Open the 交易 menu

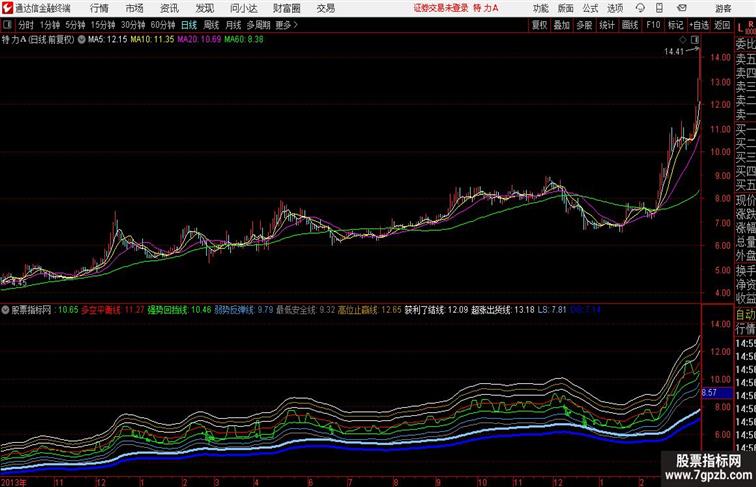point(325,8)
